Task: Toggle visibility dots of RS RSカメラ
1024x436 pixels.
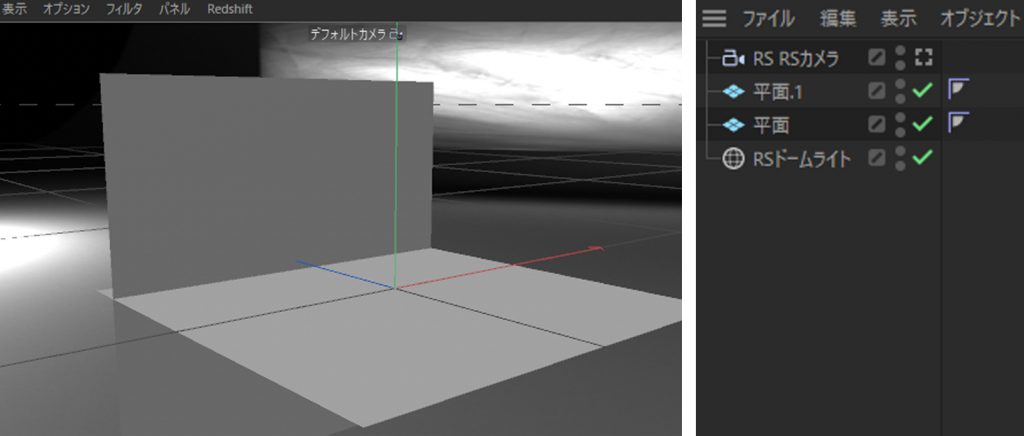Action: click(900, 58)
